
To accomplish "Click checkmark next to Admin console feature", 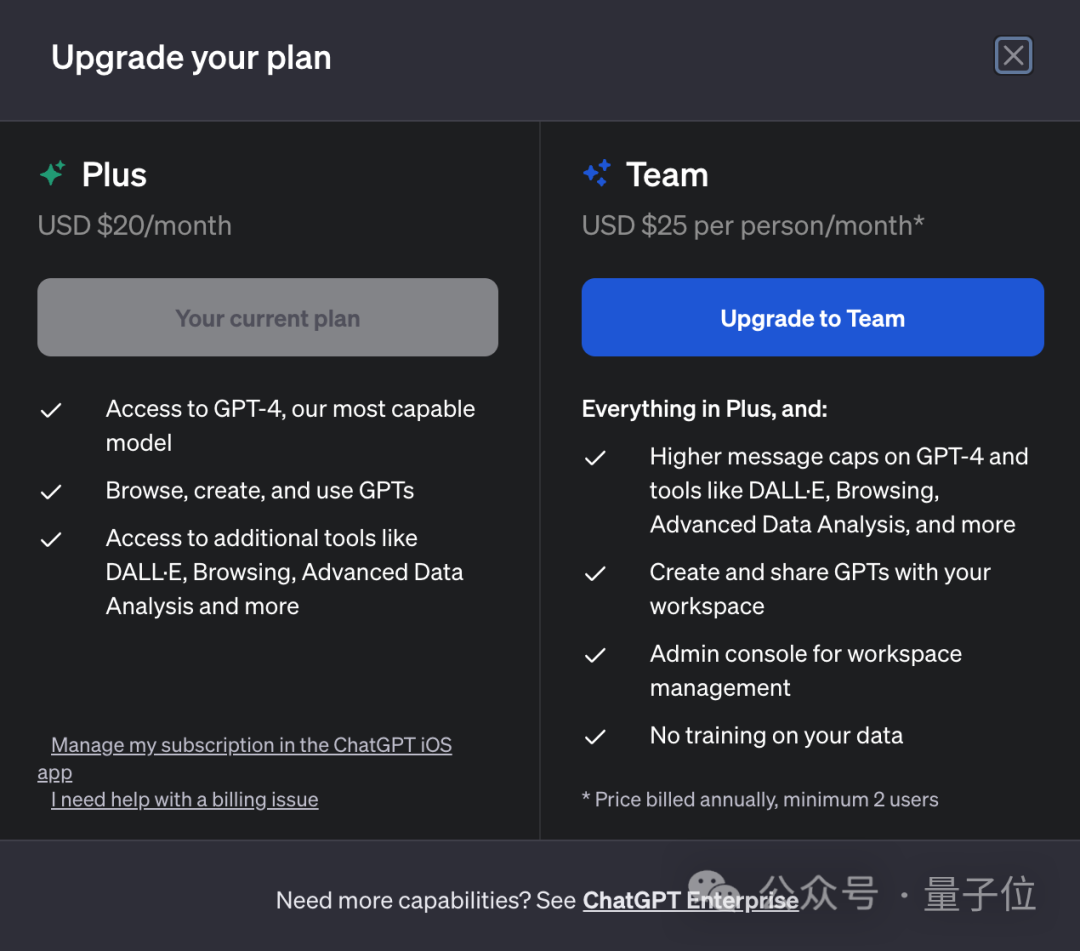I will coord(595,655).
